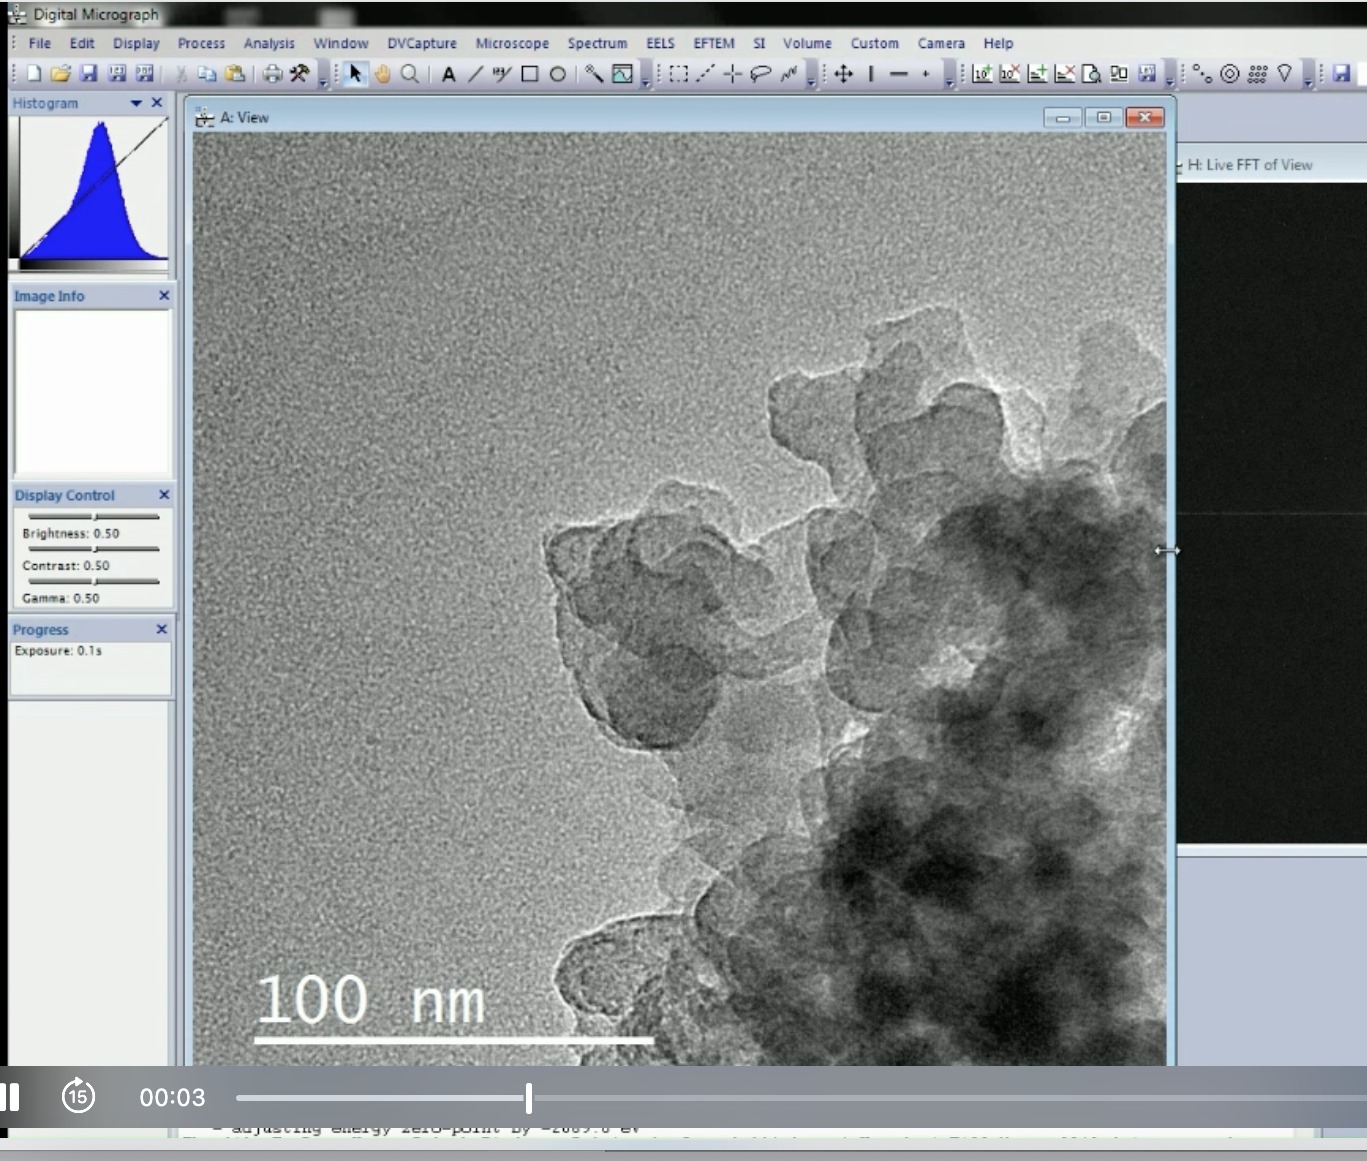Click the A: View window title

tap(245, 117)
